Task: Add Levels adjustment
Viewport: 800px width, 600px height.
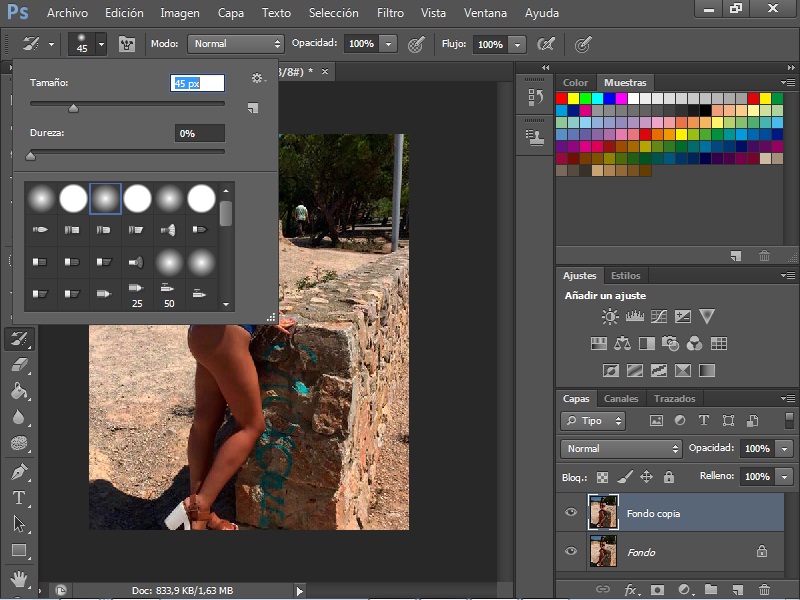Action: tap(634, 316)
